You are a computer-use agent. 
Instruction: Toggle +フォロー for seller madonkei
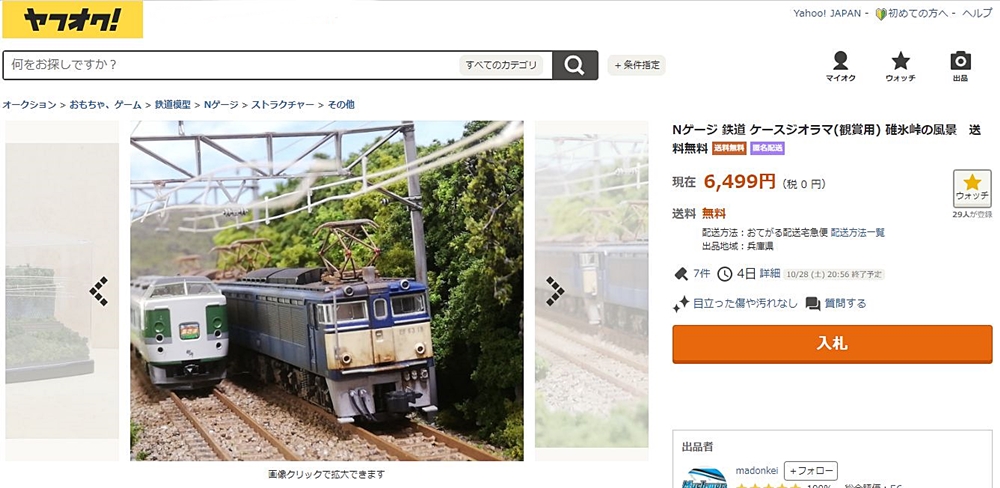[811, 471]
